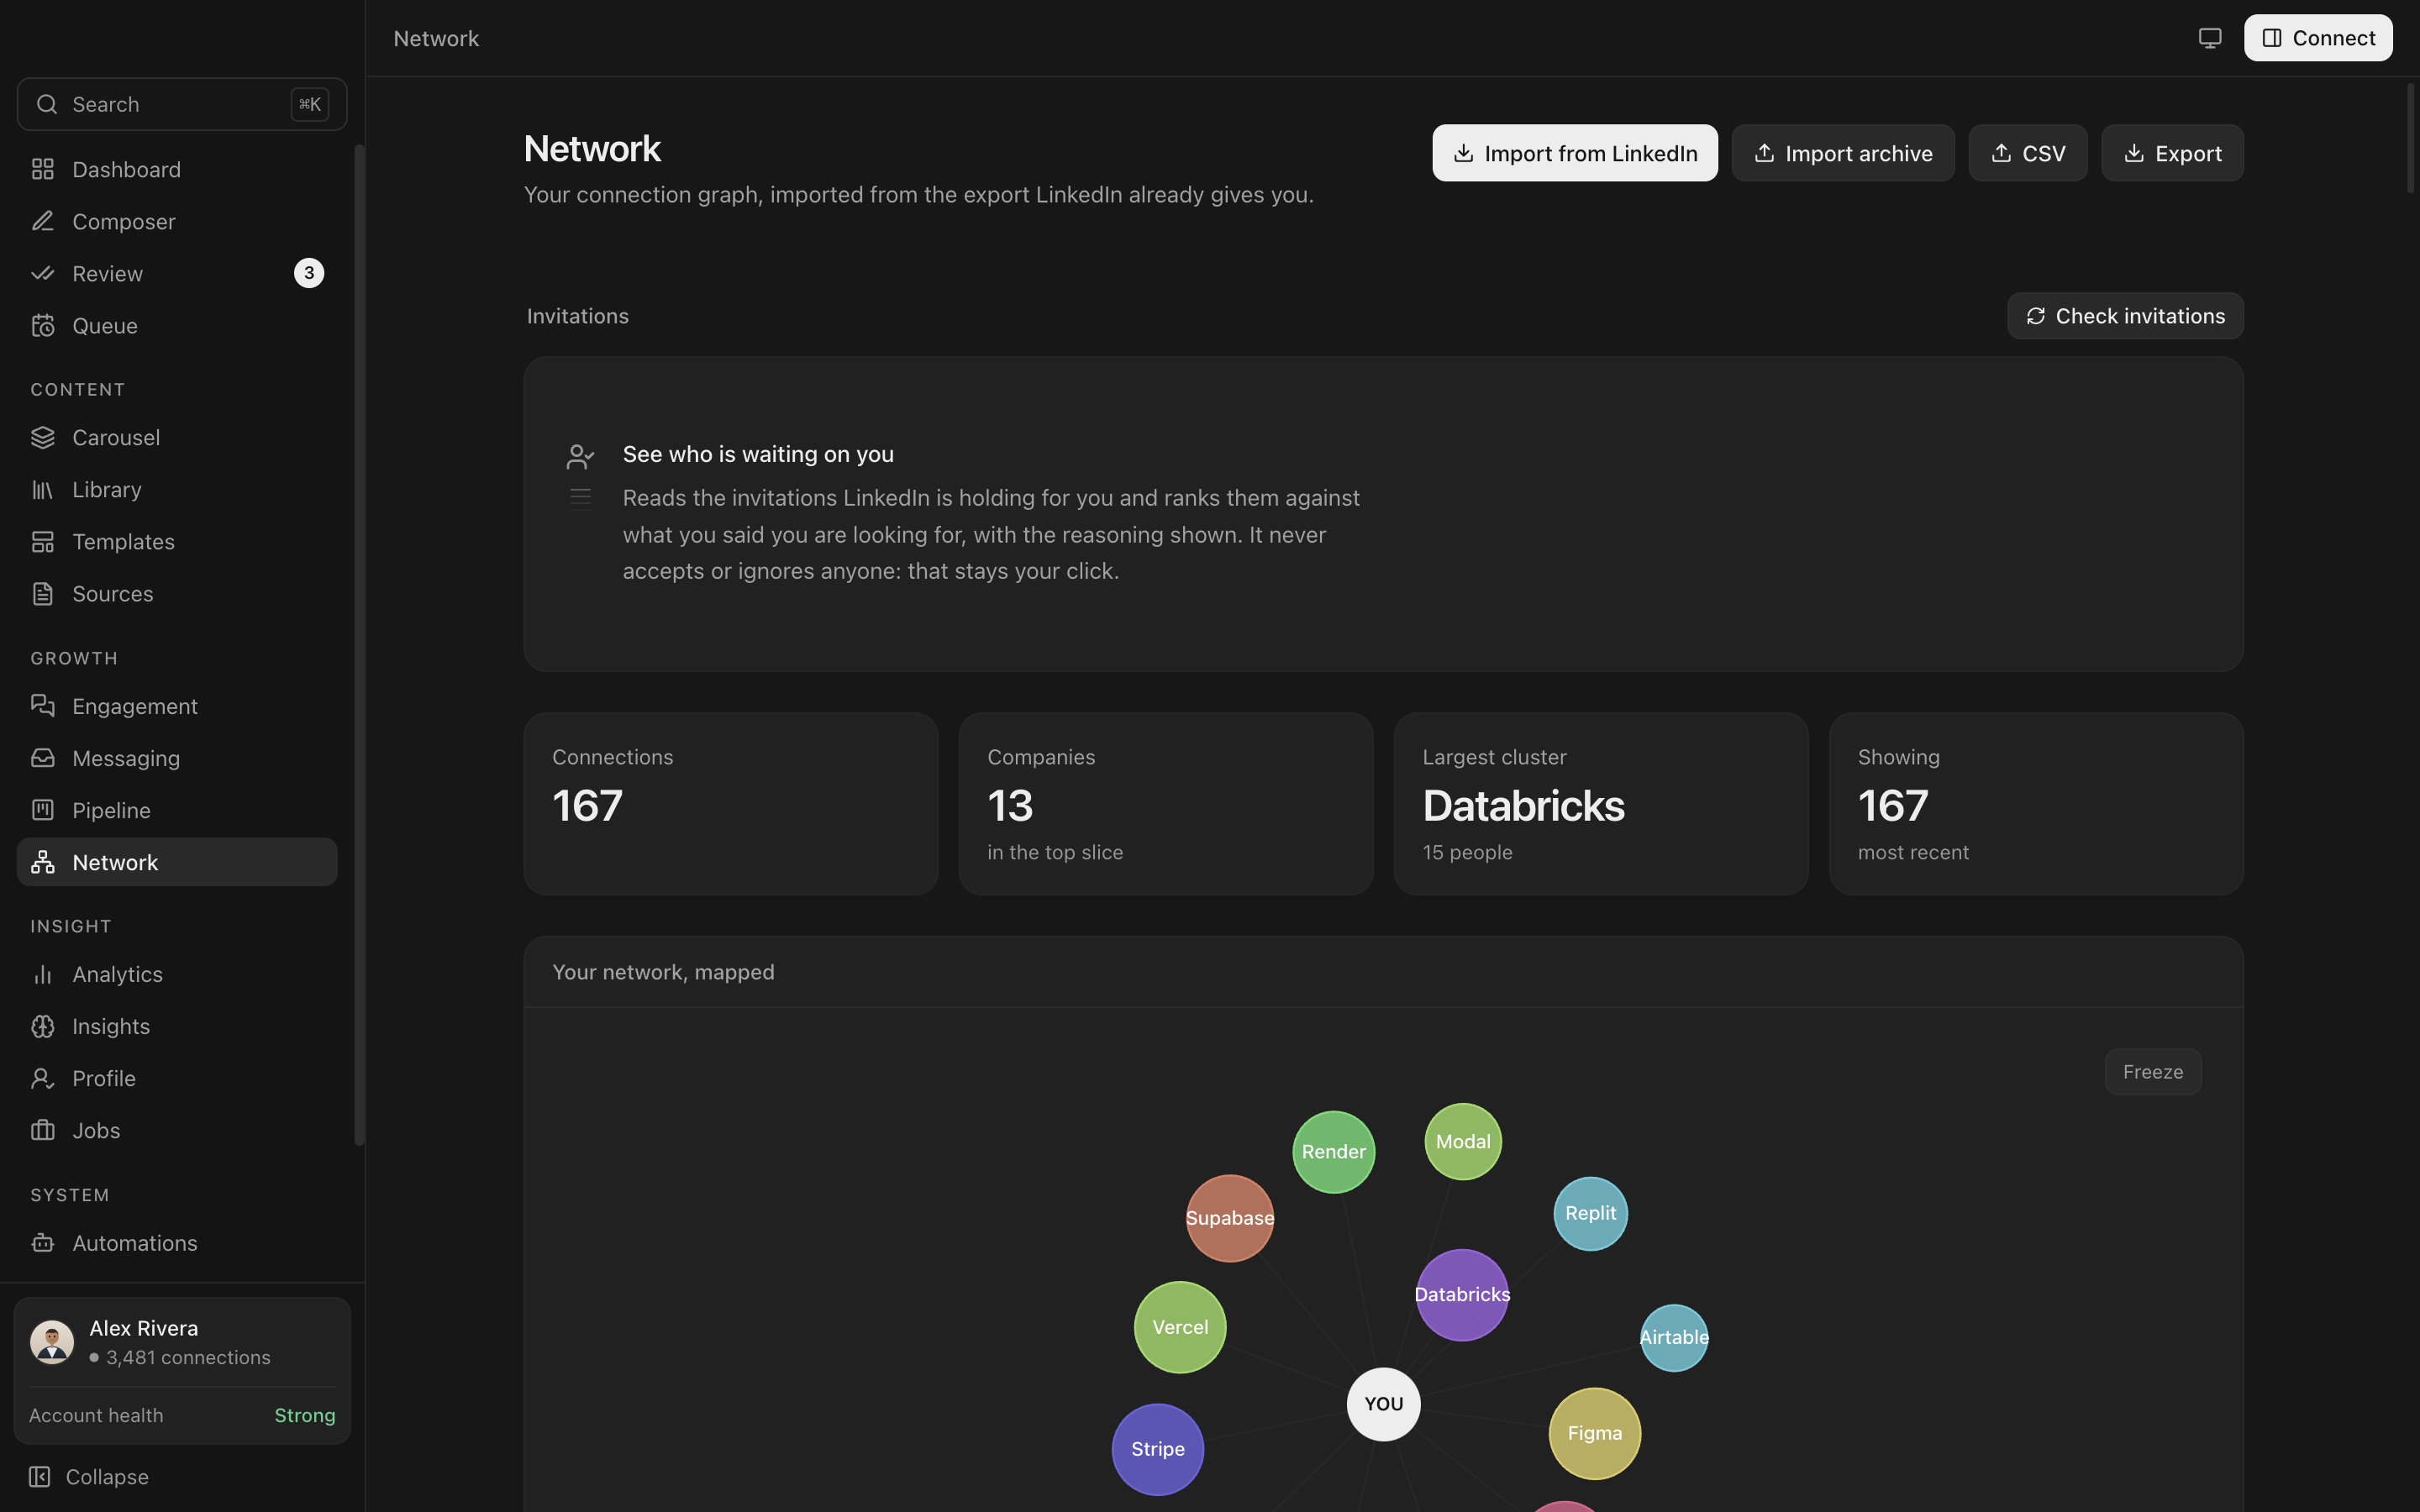Collapse the sidebar

coord(90,1477)
